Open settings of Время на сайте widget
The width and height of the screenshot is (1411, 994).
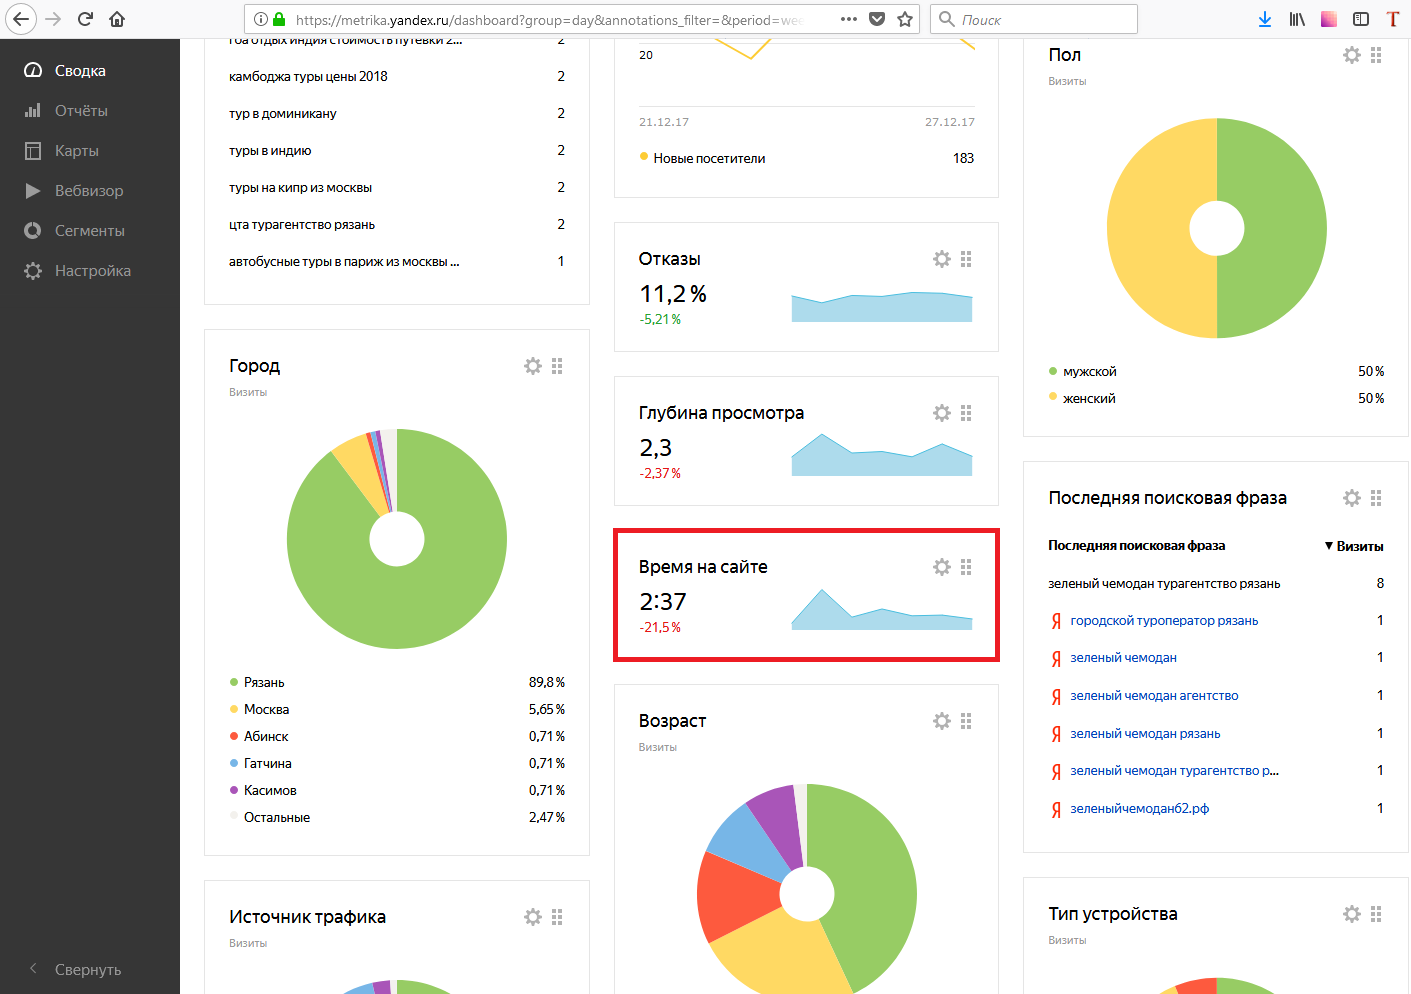(942, 567)
